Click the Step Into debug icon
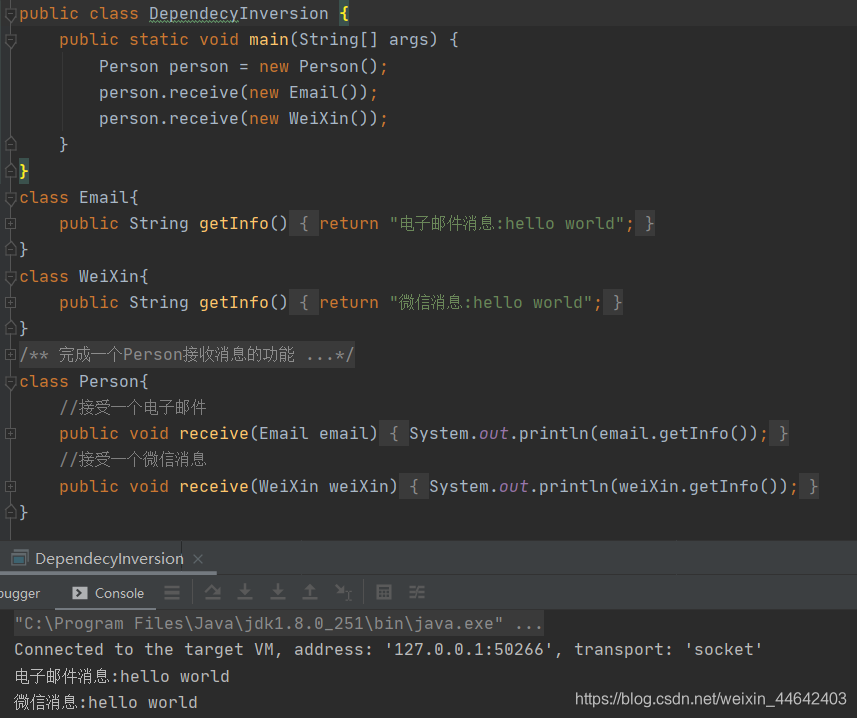 (245, 592)
